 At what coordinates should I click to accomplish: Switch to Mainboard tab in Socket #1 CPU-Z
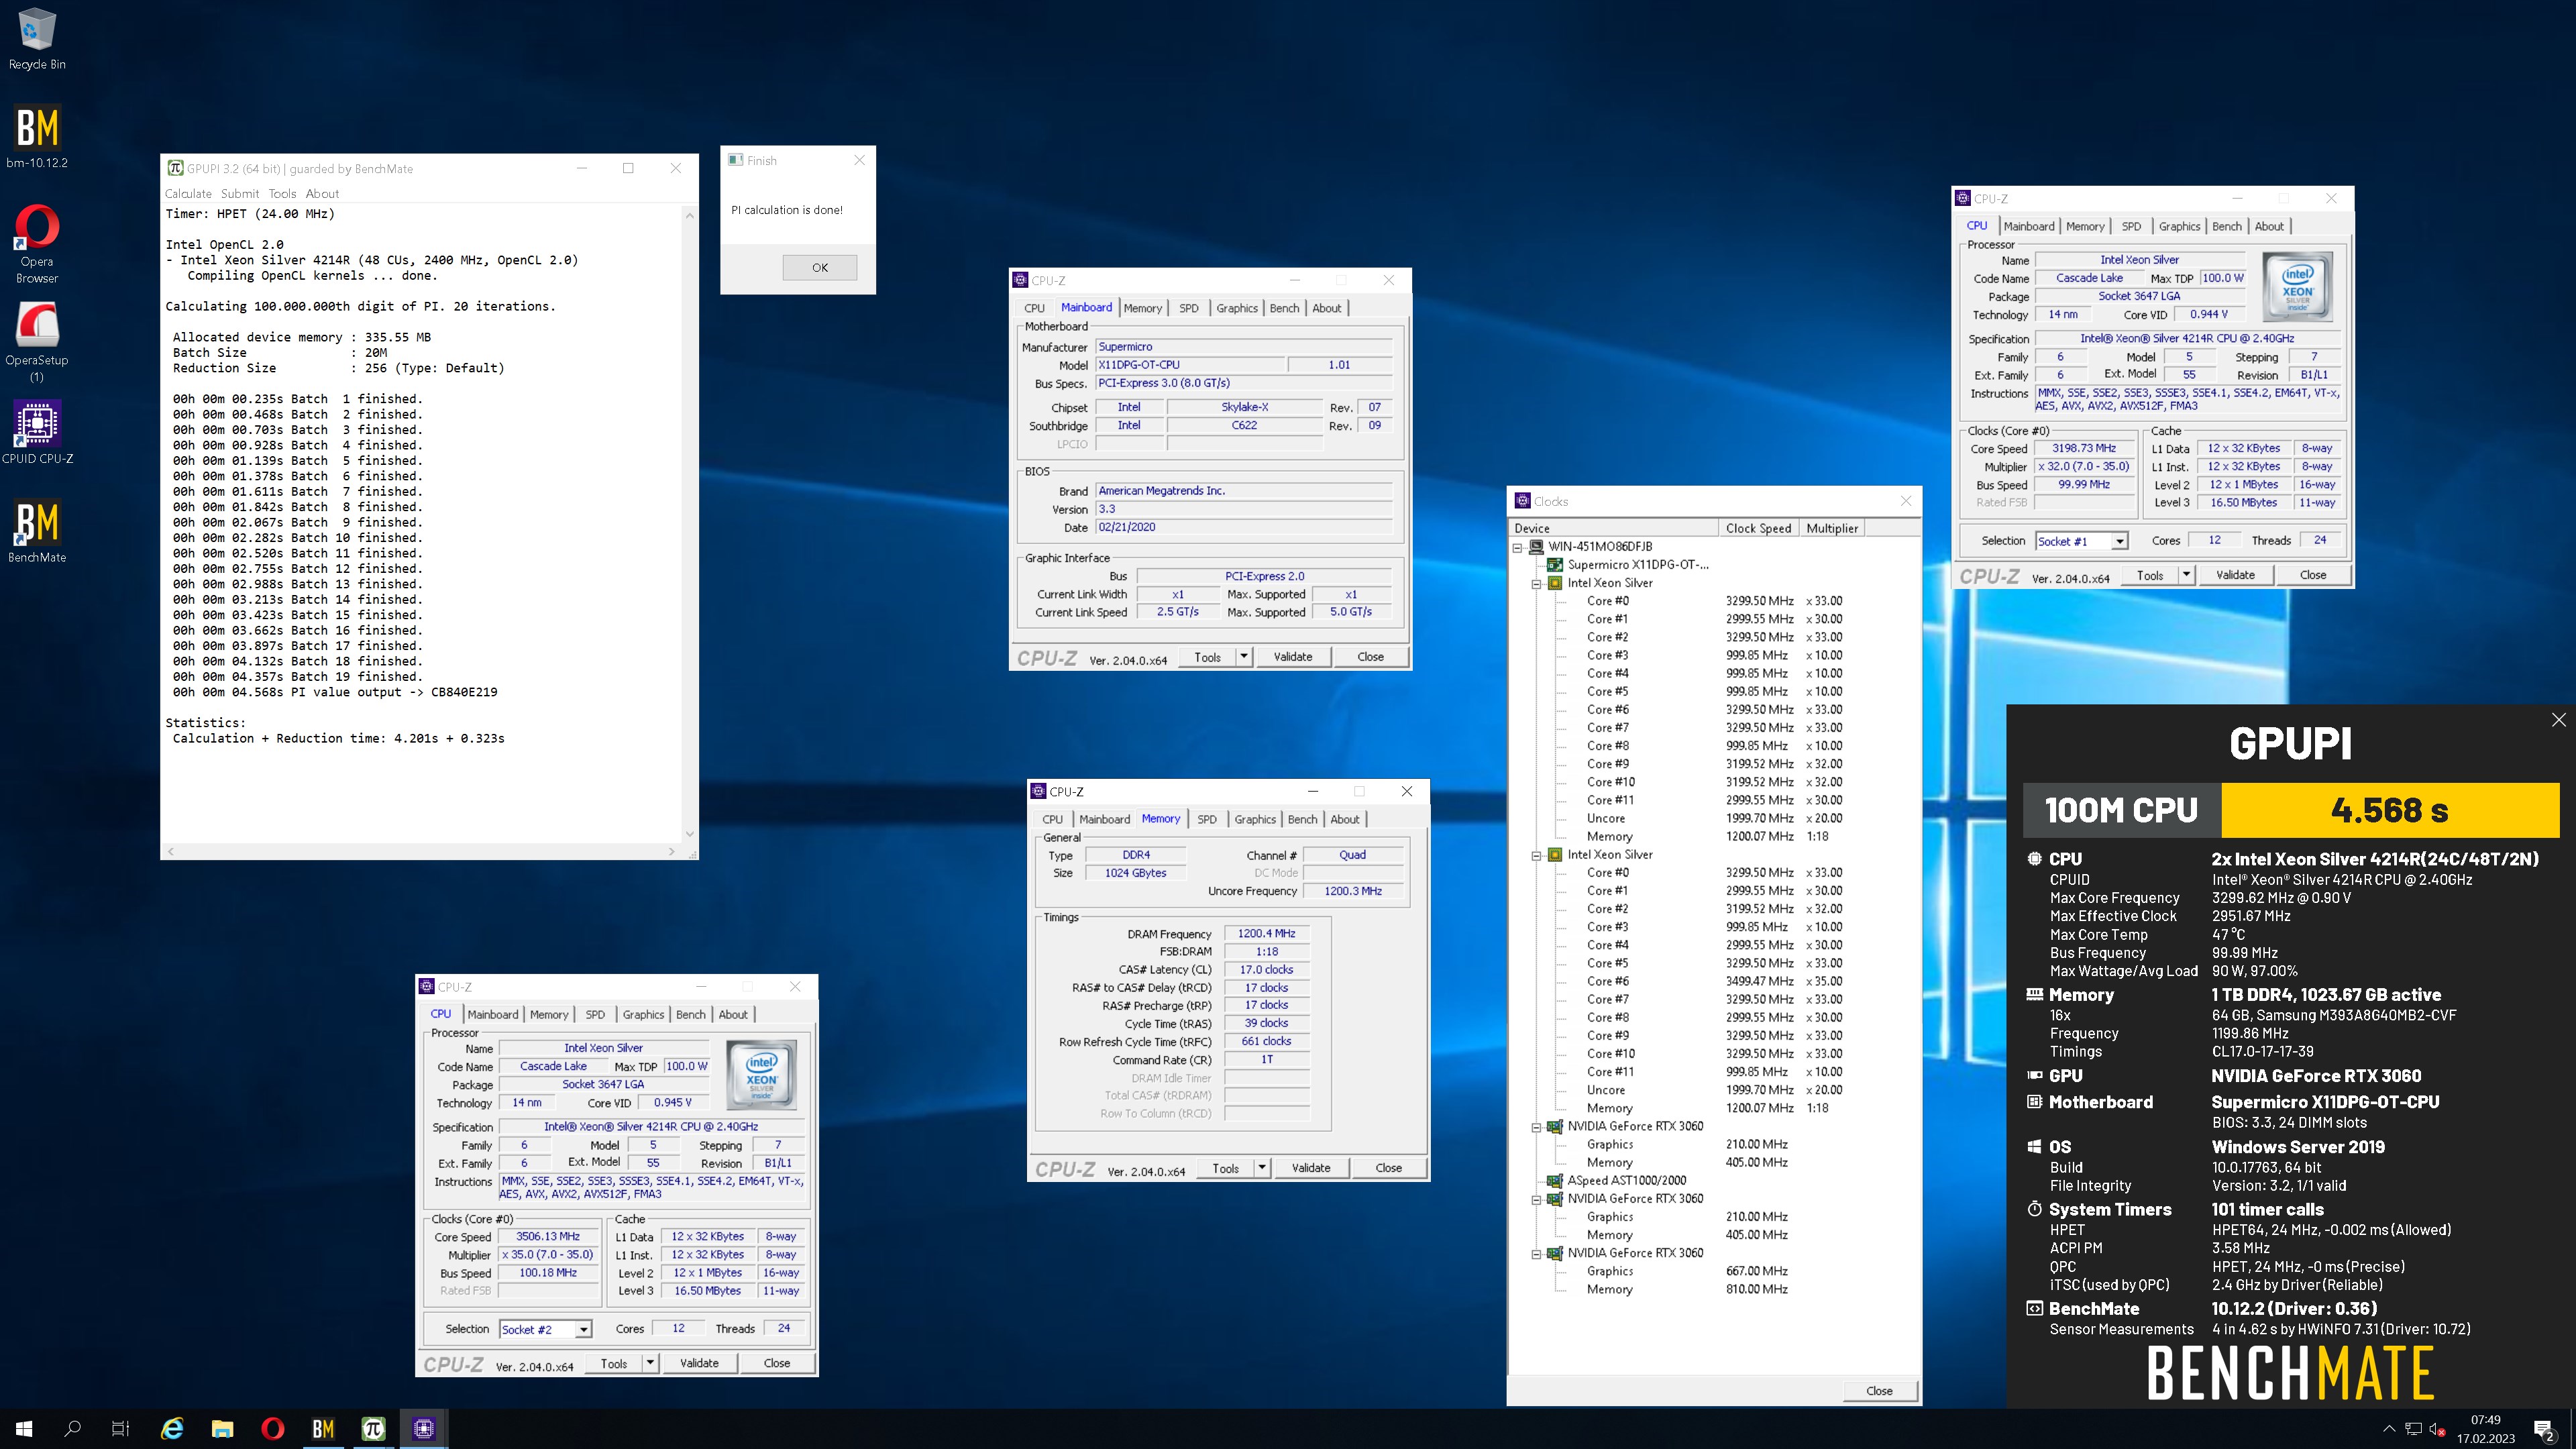pyautogui.click(x=2029, y=226)
